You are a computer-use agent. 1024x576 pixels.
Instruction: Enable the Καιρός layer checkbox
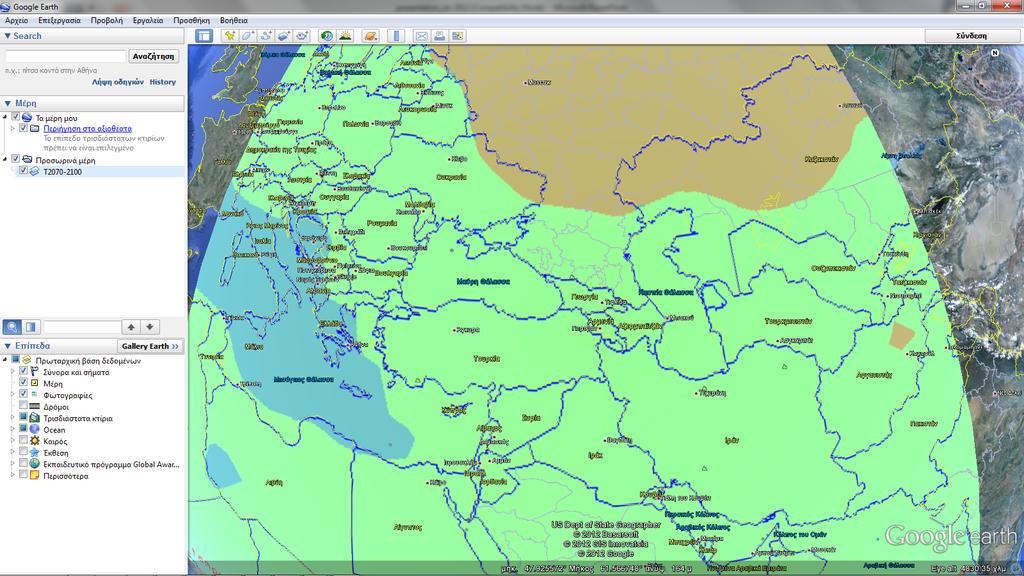click(24, 441)
